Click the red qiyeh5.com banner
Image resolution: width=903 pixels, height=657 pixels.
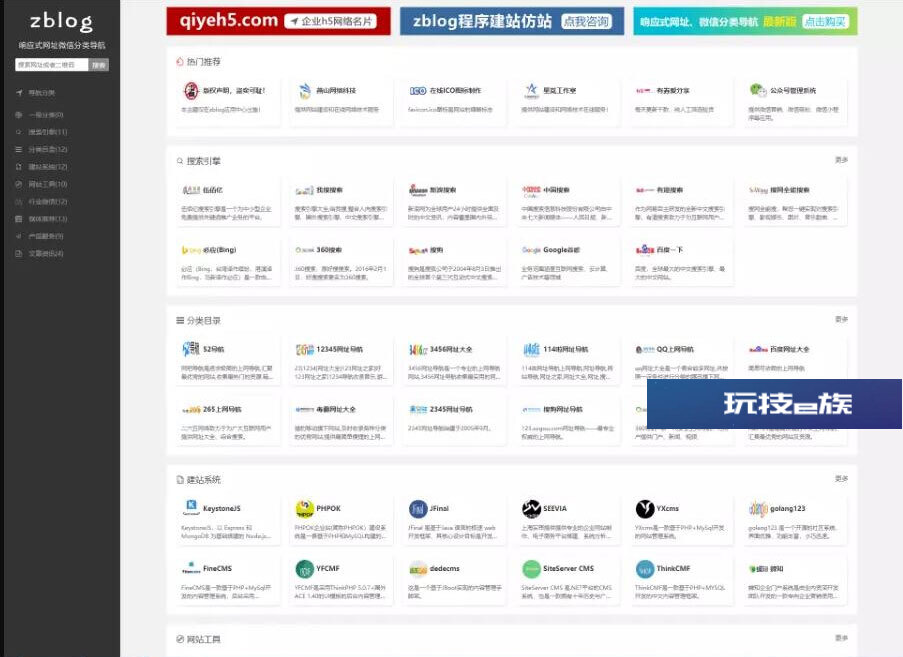click(x=279, y=21)
